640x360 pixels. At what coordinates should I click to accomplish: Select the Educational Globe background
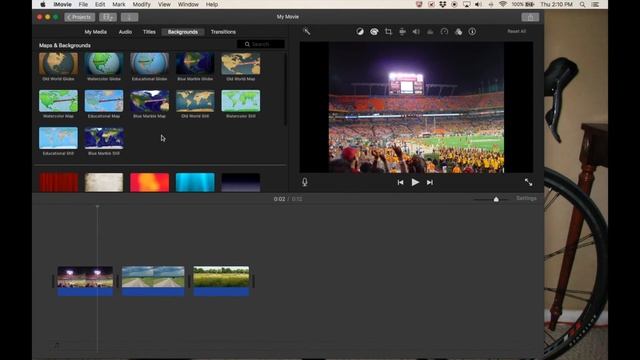click(149, 64)
